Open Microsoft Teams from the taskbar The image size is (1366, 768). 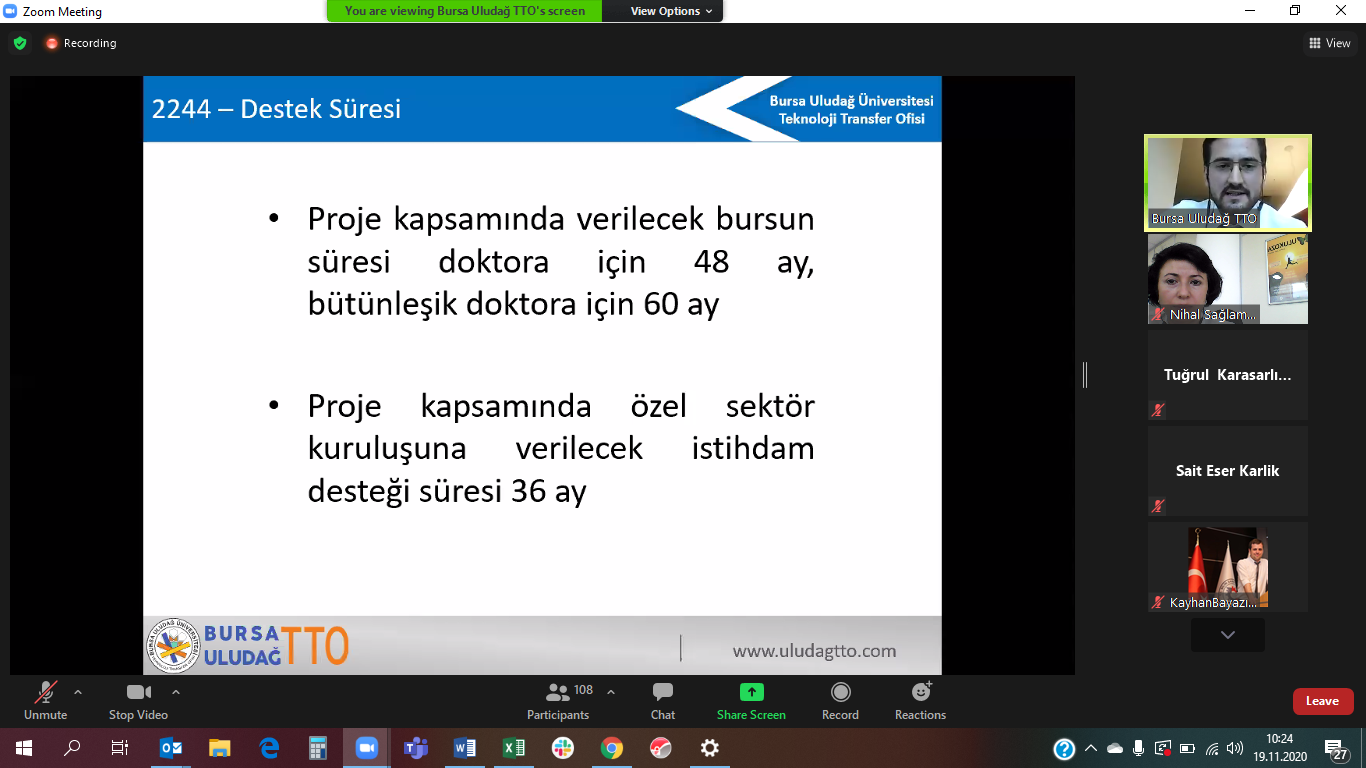pos(416,748)
